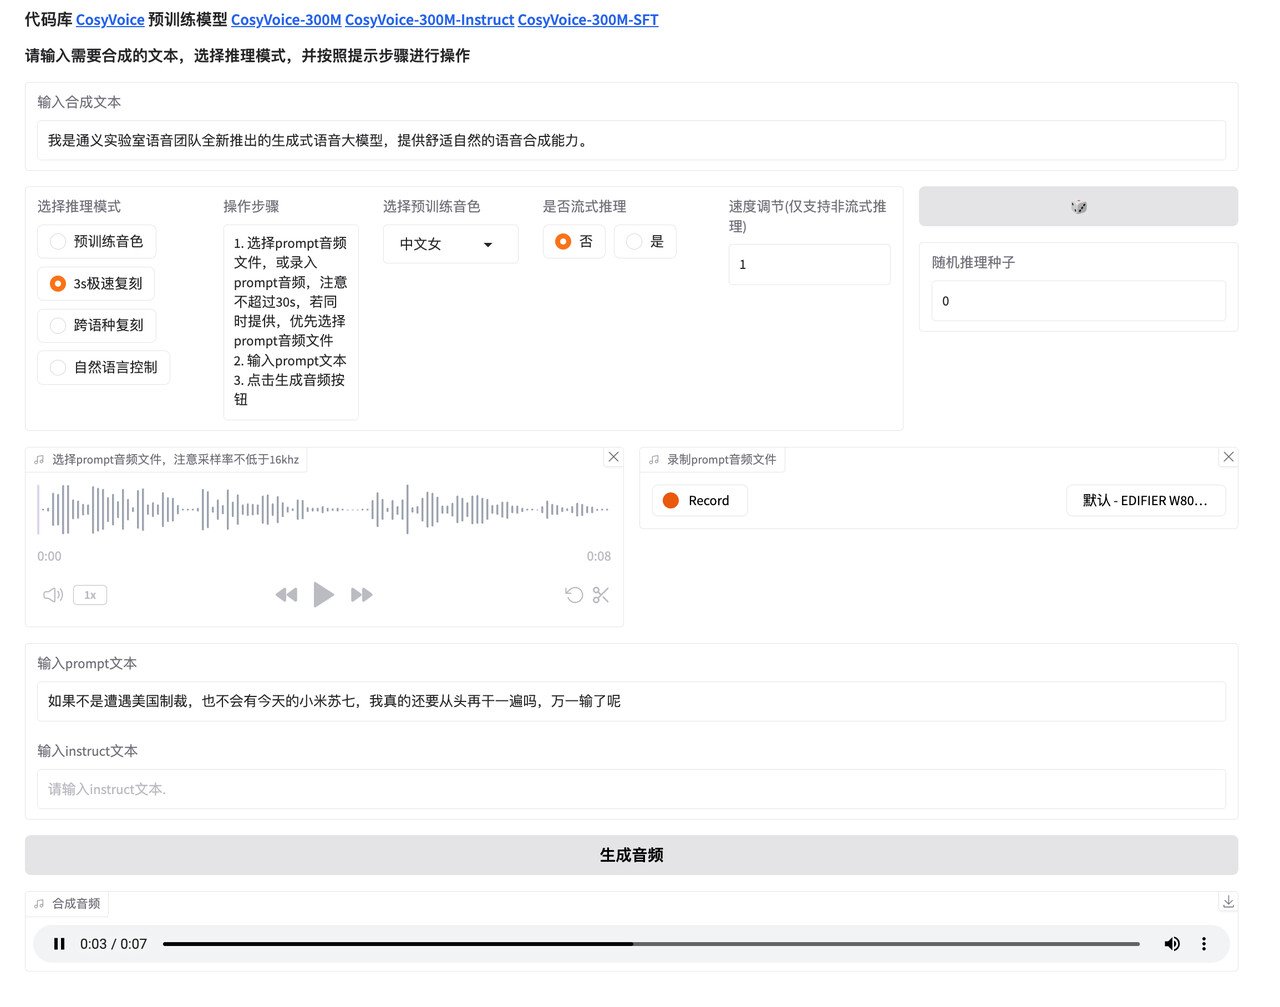1280x1007 pixels.
Task: Open the three-dot audio options menu
Action: 1203,944
